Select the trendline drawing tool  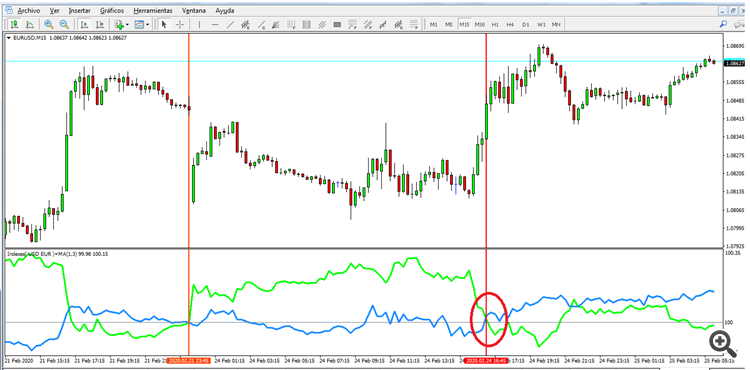[230, 24]
